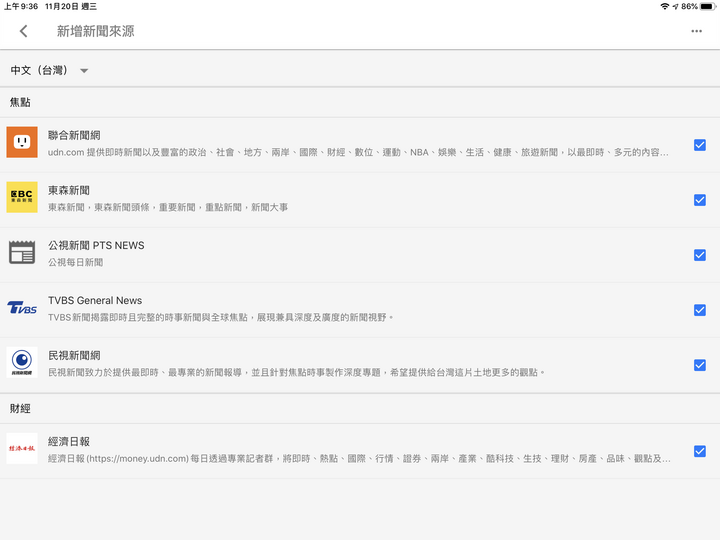Click the TVBS logo icon

(22, 307)
